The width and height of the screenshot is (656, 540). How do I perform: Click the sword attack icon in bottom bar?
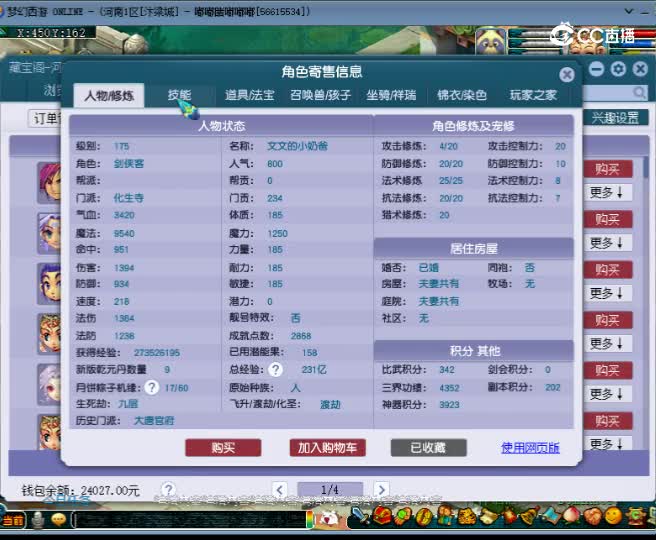(360, 515)
